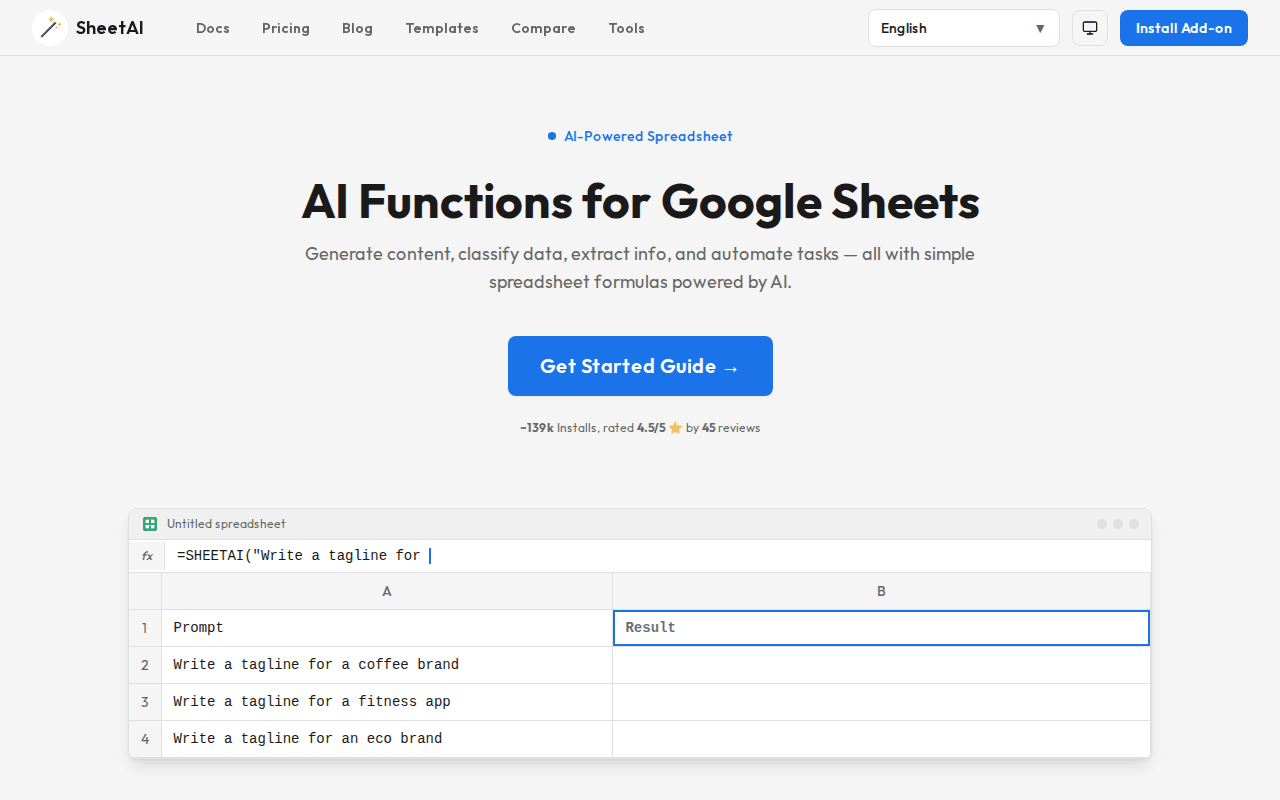The image size is (1280, 800).
Task: Click the SheetAI magic wand logo
Action: tap(50, 28)
